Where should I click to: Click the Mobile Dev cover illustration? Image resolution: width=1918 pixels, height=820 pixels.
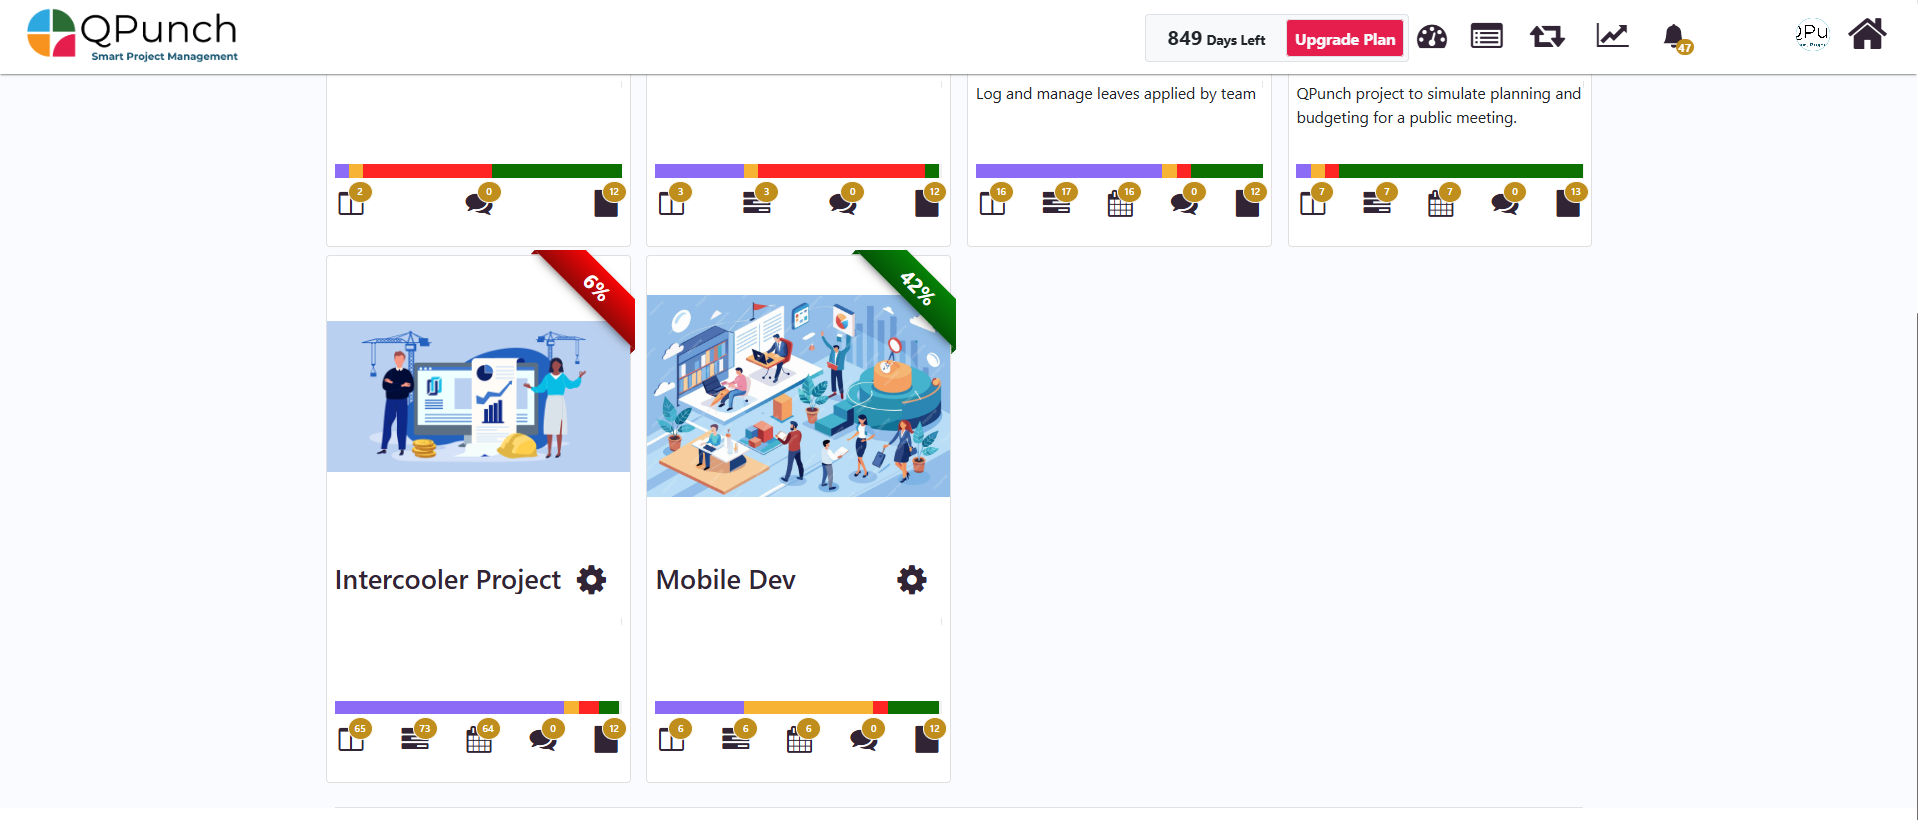798,396
